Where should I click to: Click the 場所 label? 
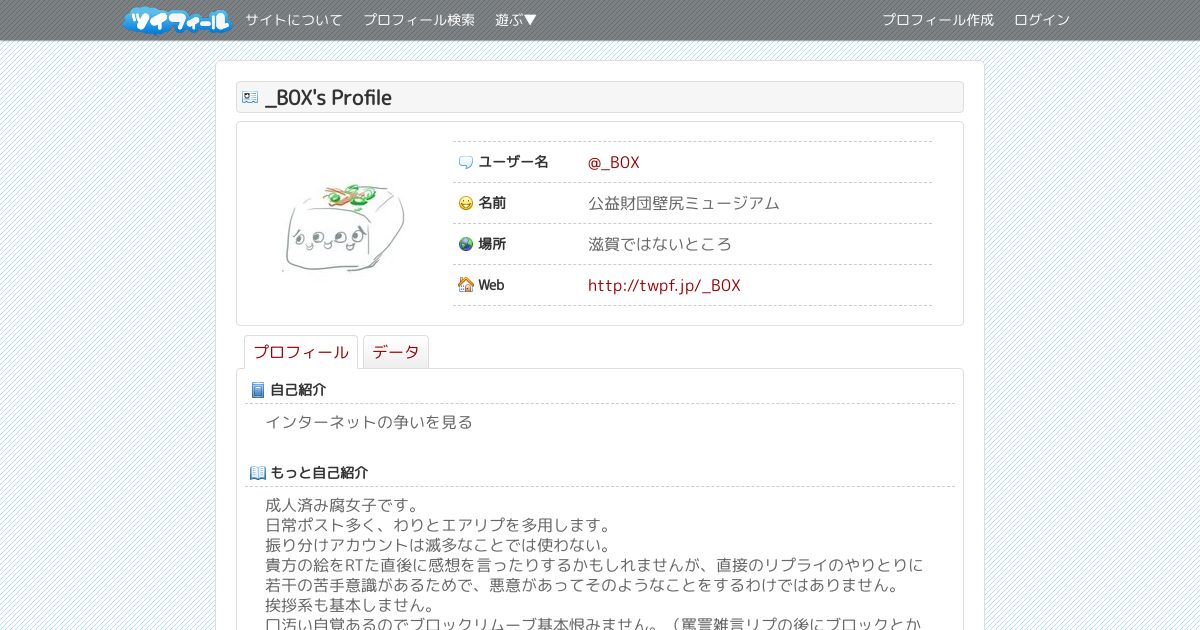tap(492, 244)
